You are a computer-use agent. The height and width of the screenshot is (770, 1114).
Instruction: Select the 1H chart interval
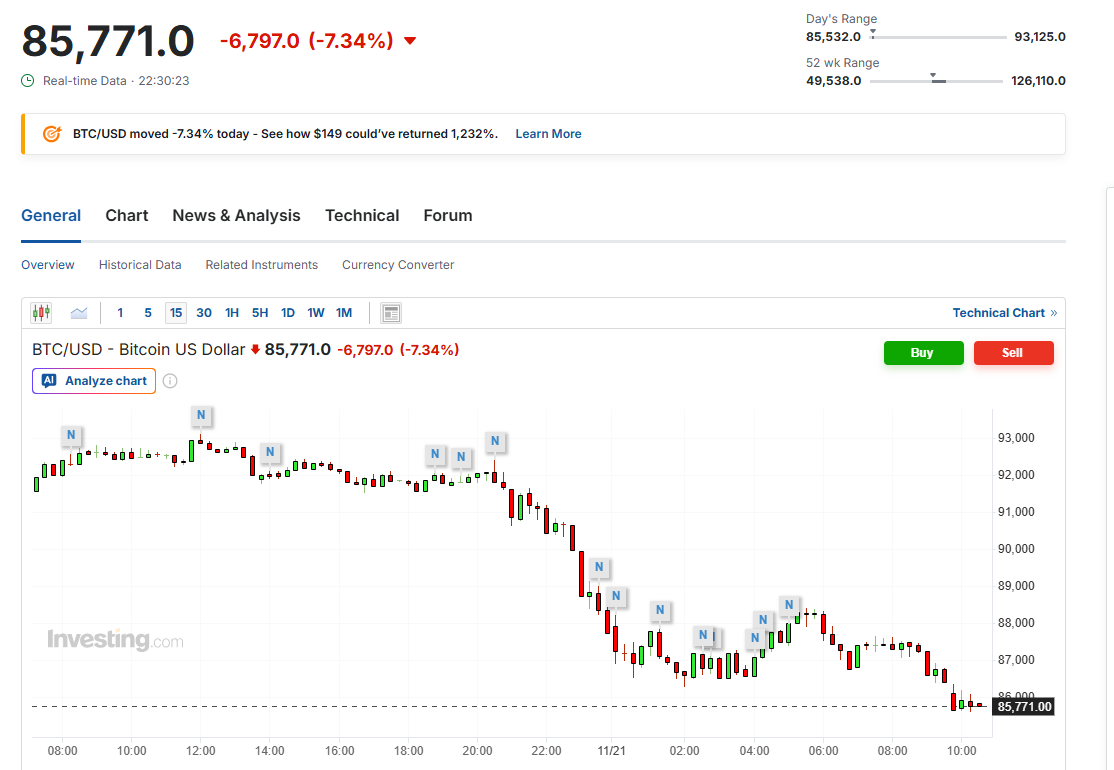[x=231, y=313]
